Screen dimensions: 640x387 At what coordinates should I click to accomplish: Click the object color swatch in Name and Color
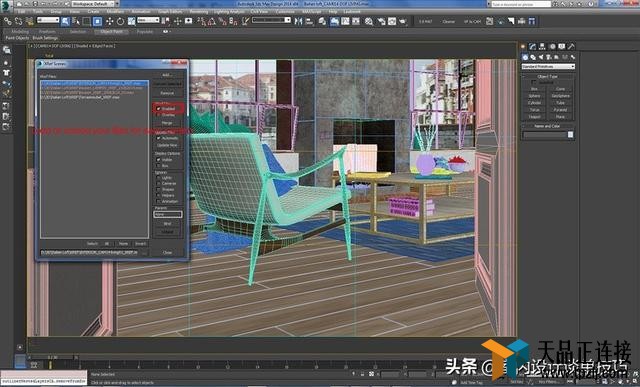570,135
